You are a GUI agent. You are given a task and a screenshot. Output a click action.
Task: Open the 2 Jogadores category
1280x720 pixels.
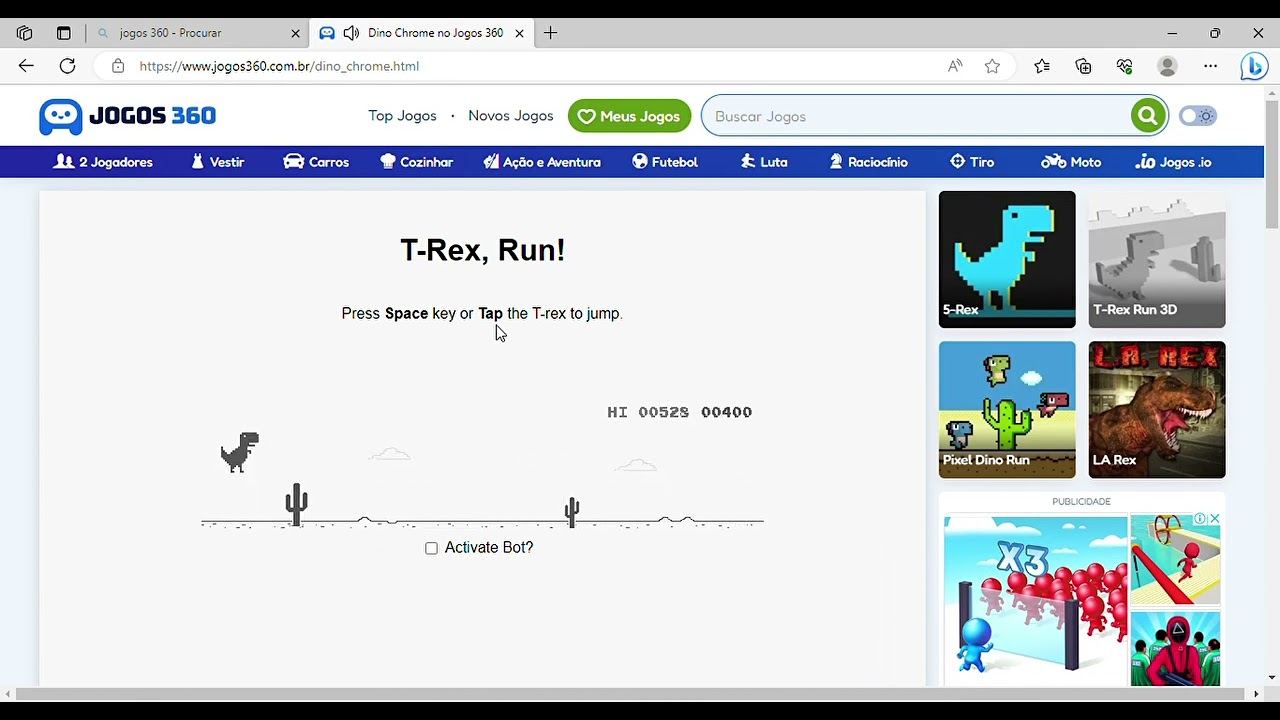[x=103, y=162]
